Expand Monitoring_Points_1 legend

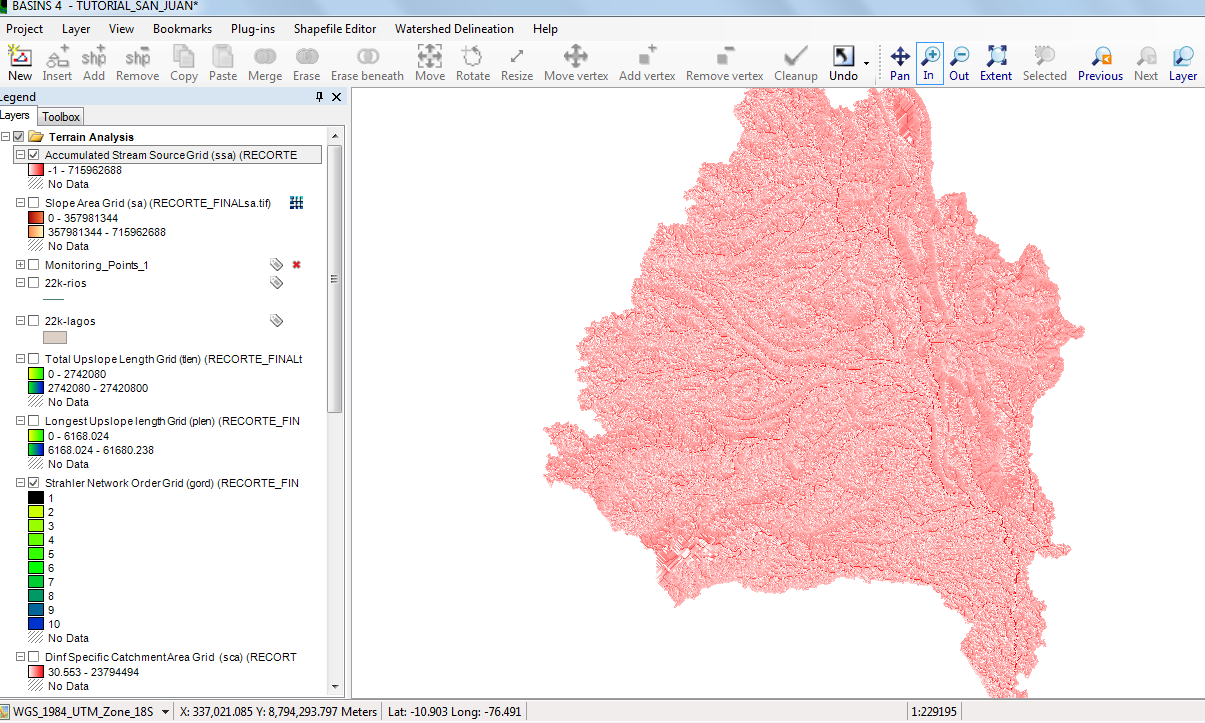tap(21, 265)
